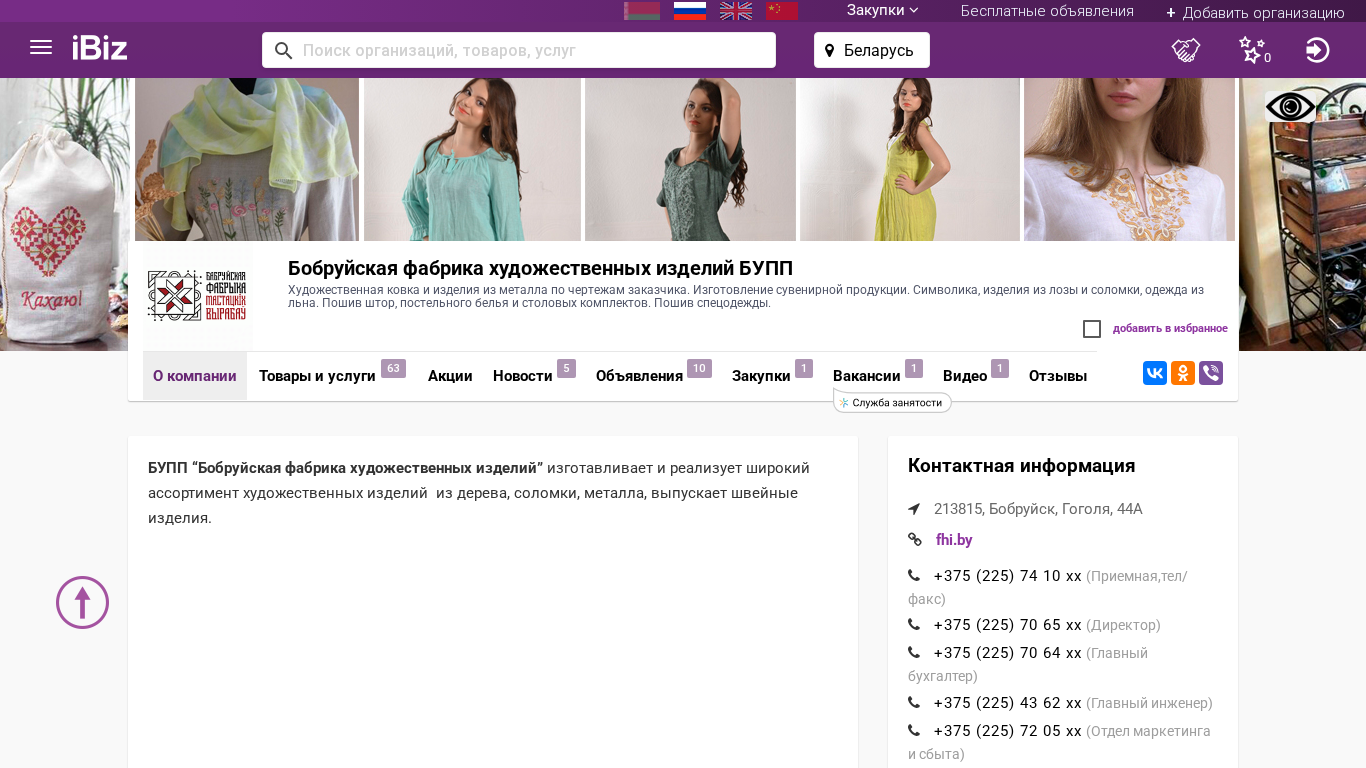Click Добавить организацию link
The height and width of the screenshot is (768, 1366).
pyautogui.click(x=1255, y=12)
